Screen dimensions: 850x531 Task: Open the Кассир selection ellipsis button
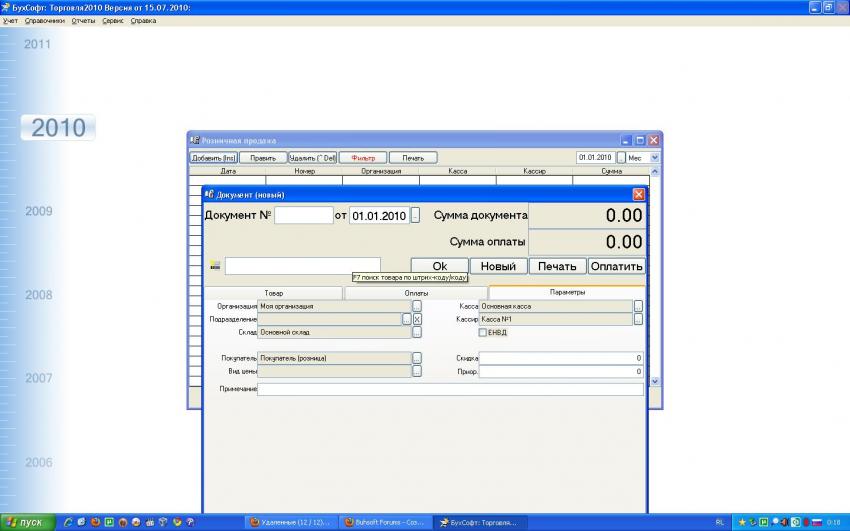[x=638, y=319]
